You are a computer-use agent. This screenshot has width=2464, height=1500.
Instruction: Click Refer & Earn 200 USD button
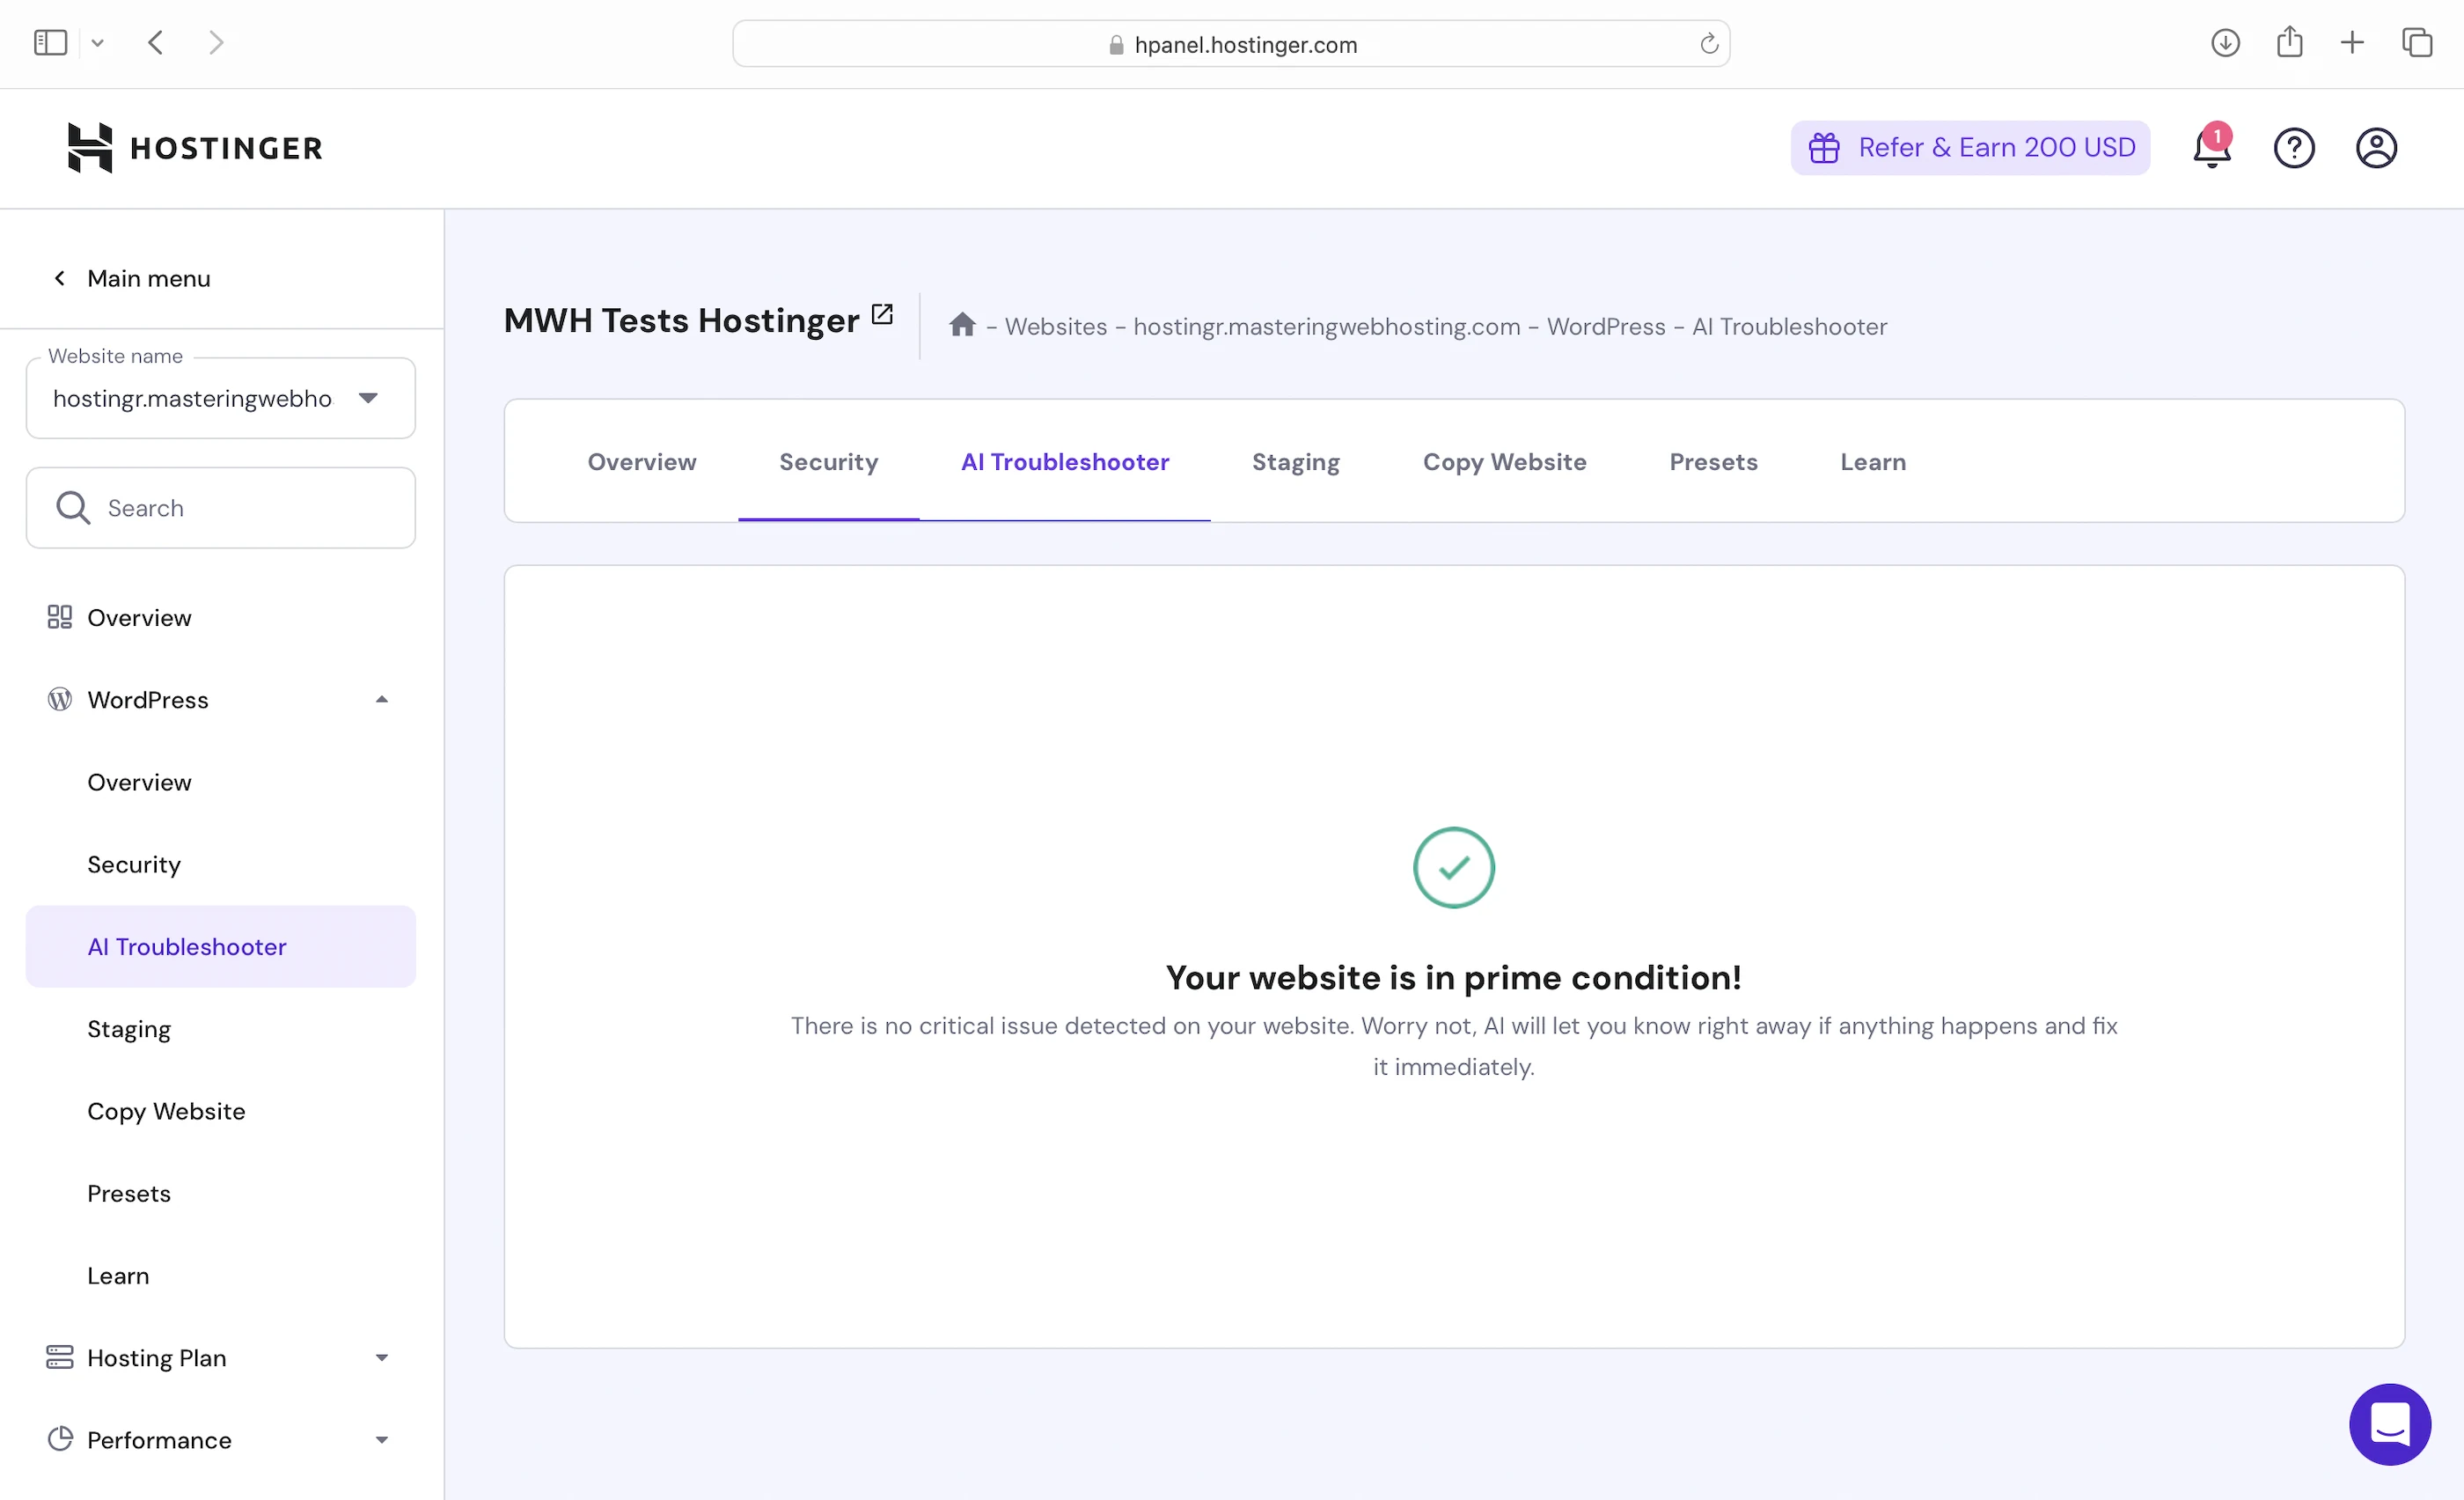pyautogui.click(x=1970, y=148)
